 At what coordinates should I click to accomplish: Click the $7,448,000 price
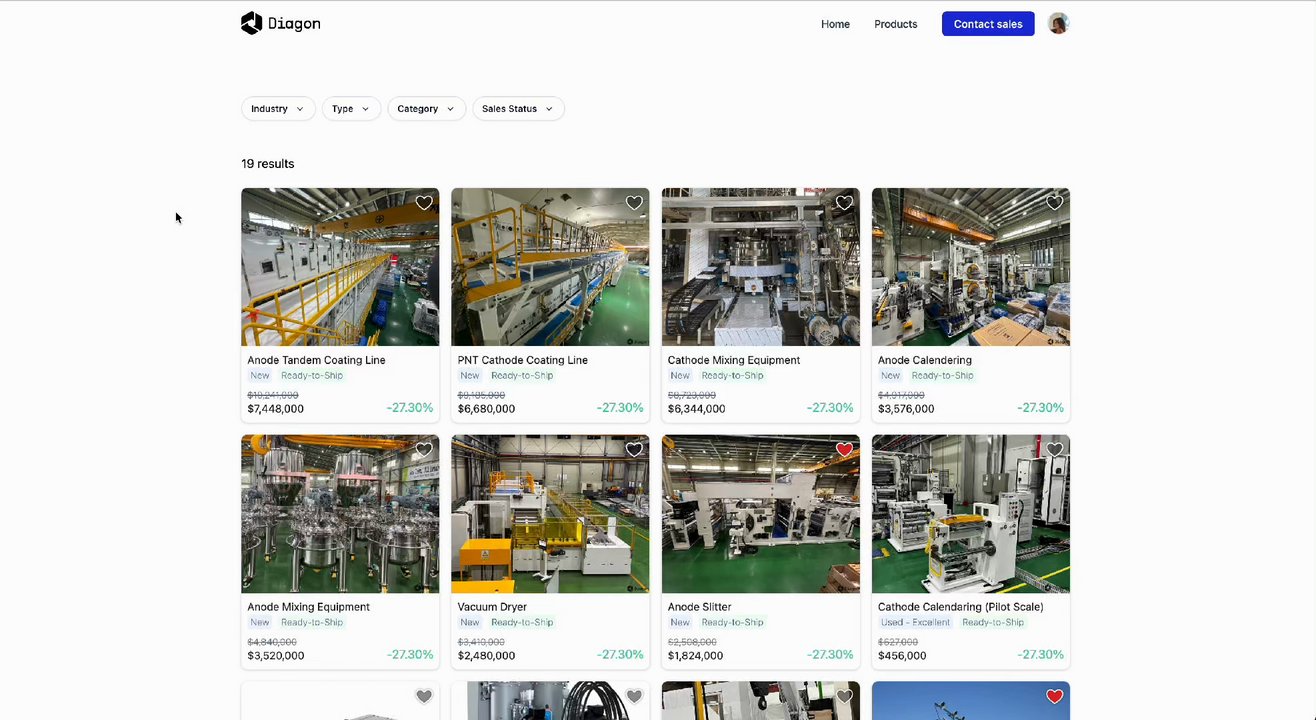coord(276,409)
